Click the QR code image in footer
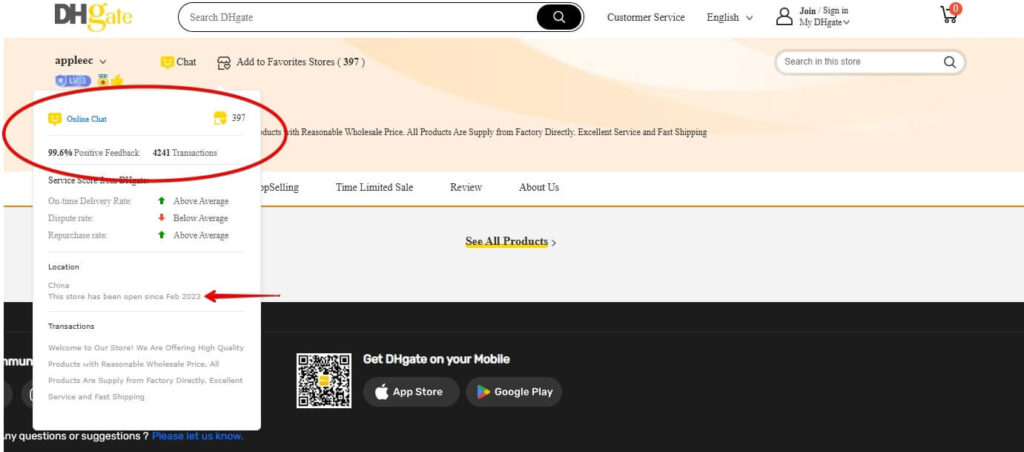Image resolution: width=1024 pixels, height=452 pixels. click(324, 381)
